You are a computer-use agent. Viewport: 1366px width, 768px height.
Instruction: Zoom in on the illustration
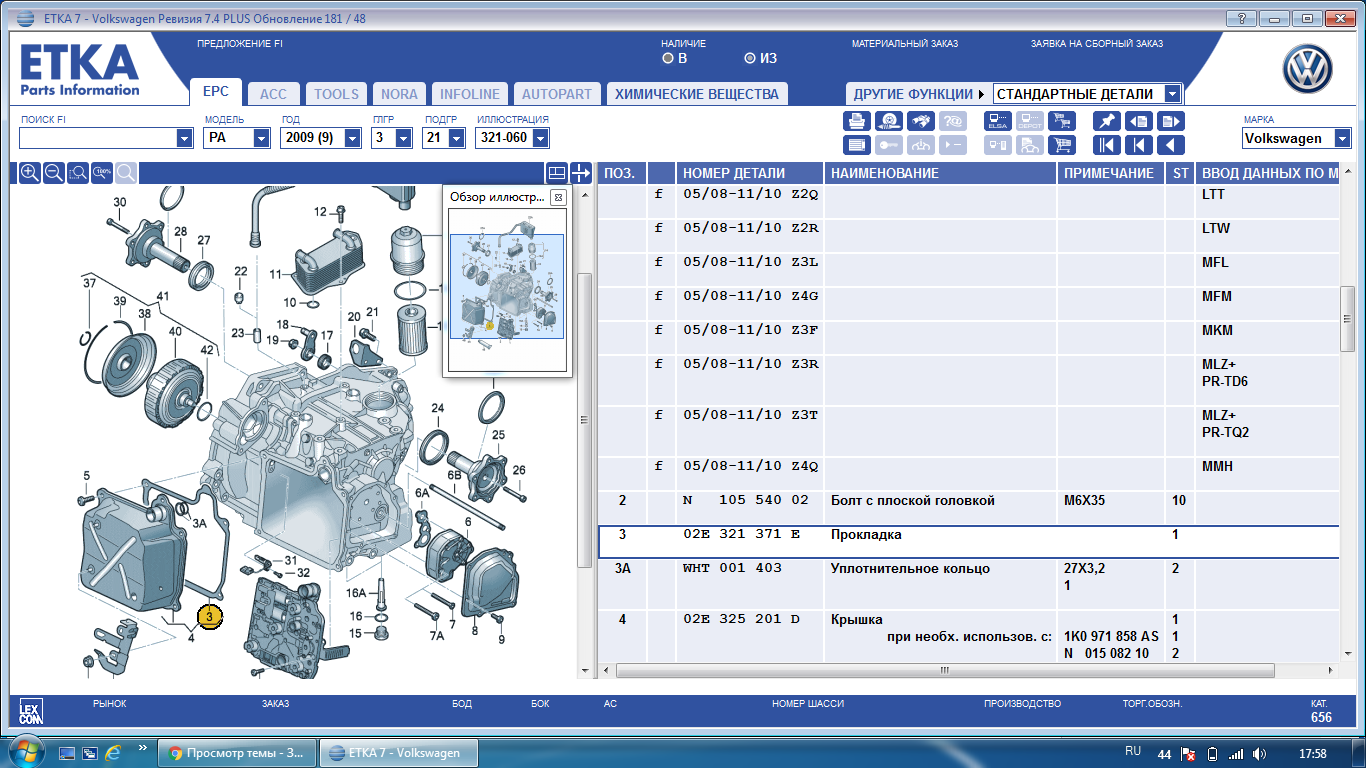[x=30, y=173]
